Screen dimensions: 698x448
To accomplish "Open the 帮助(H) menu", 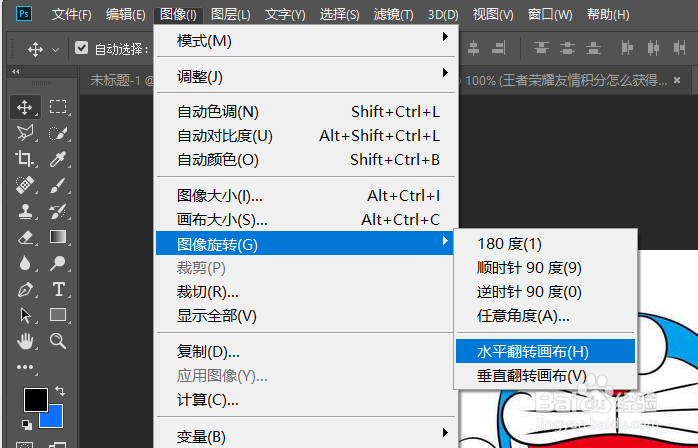I will pyautogui.click(x=608, y=14).
